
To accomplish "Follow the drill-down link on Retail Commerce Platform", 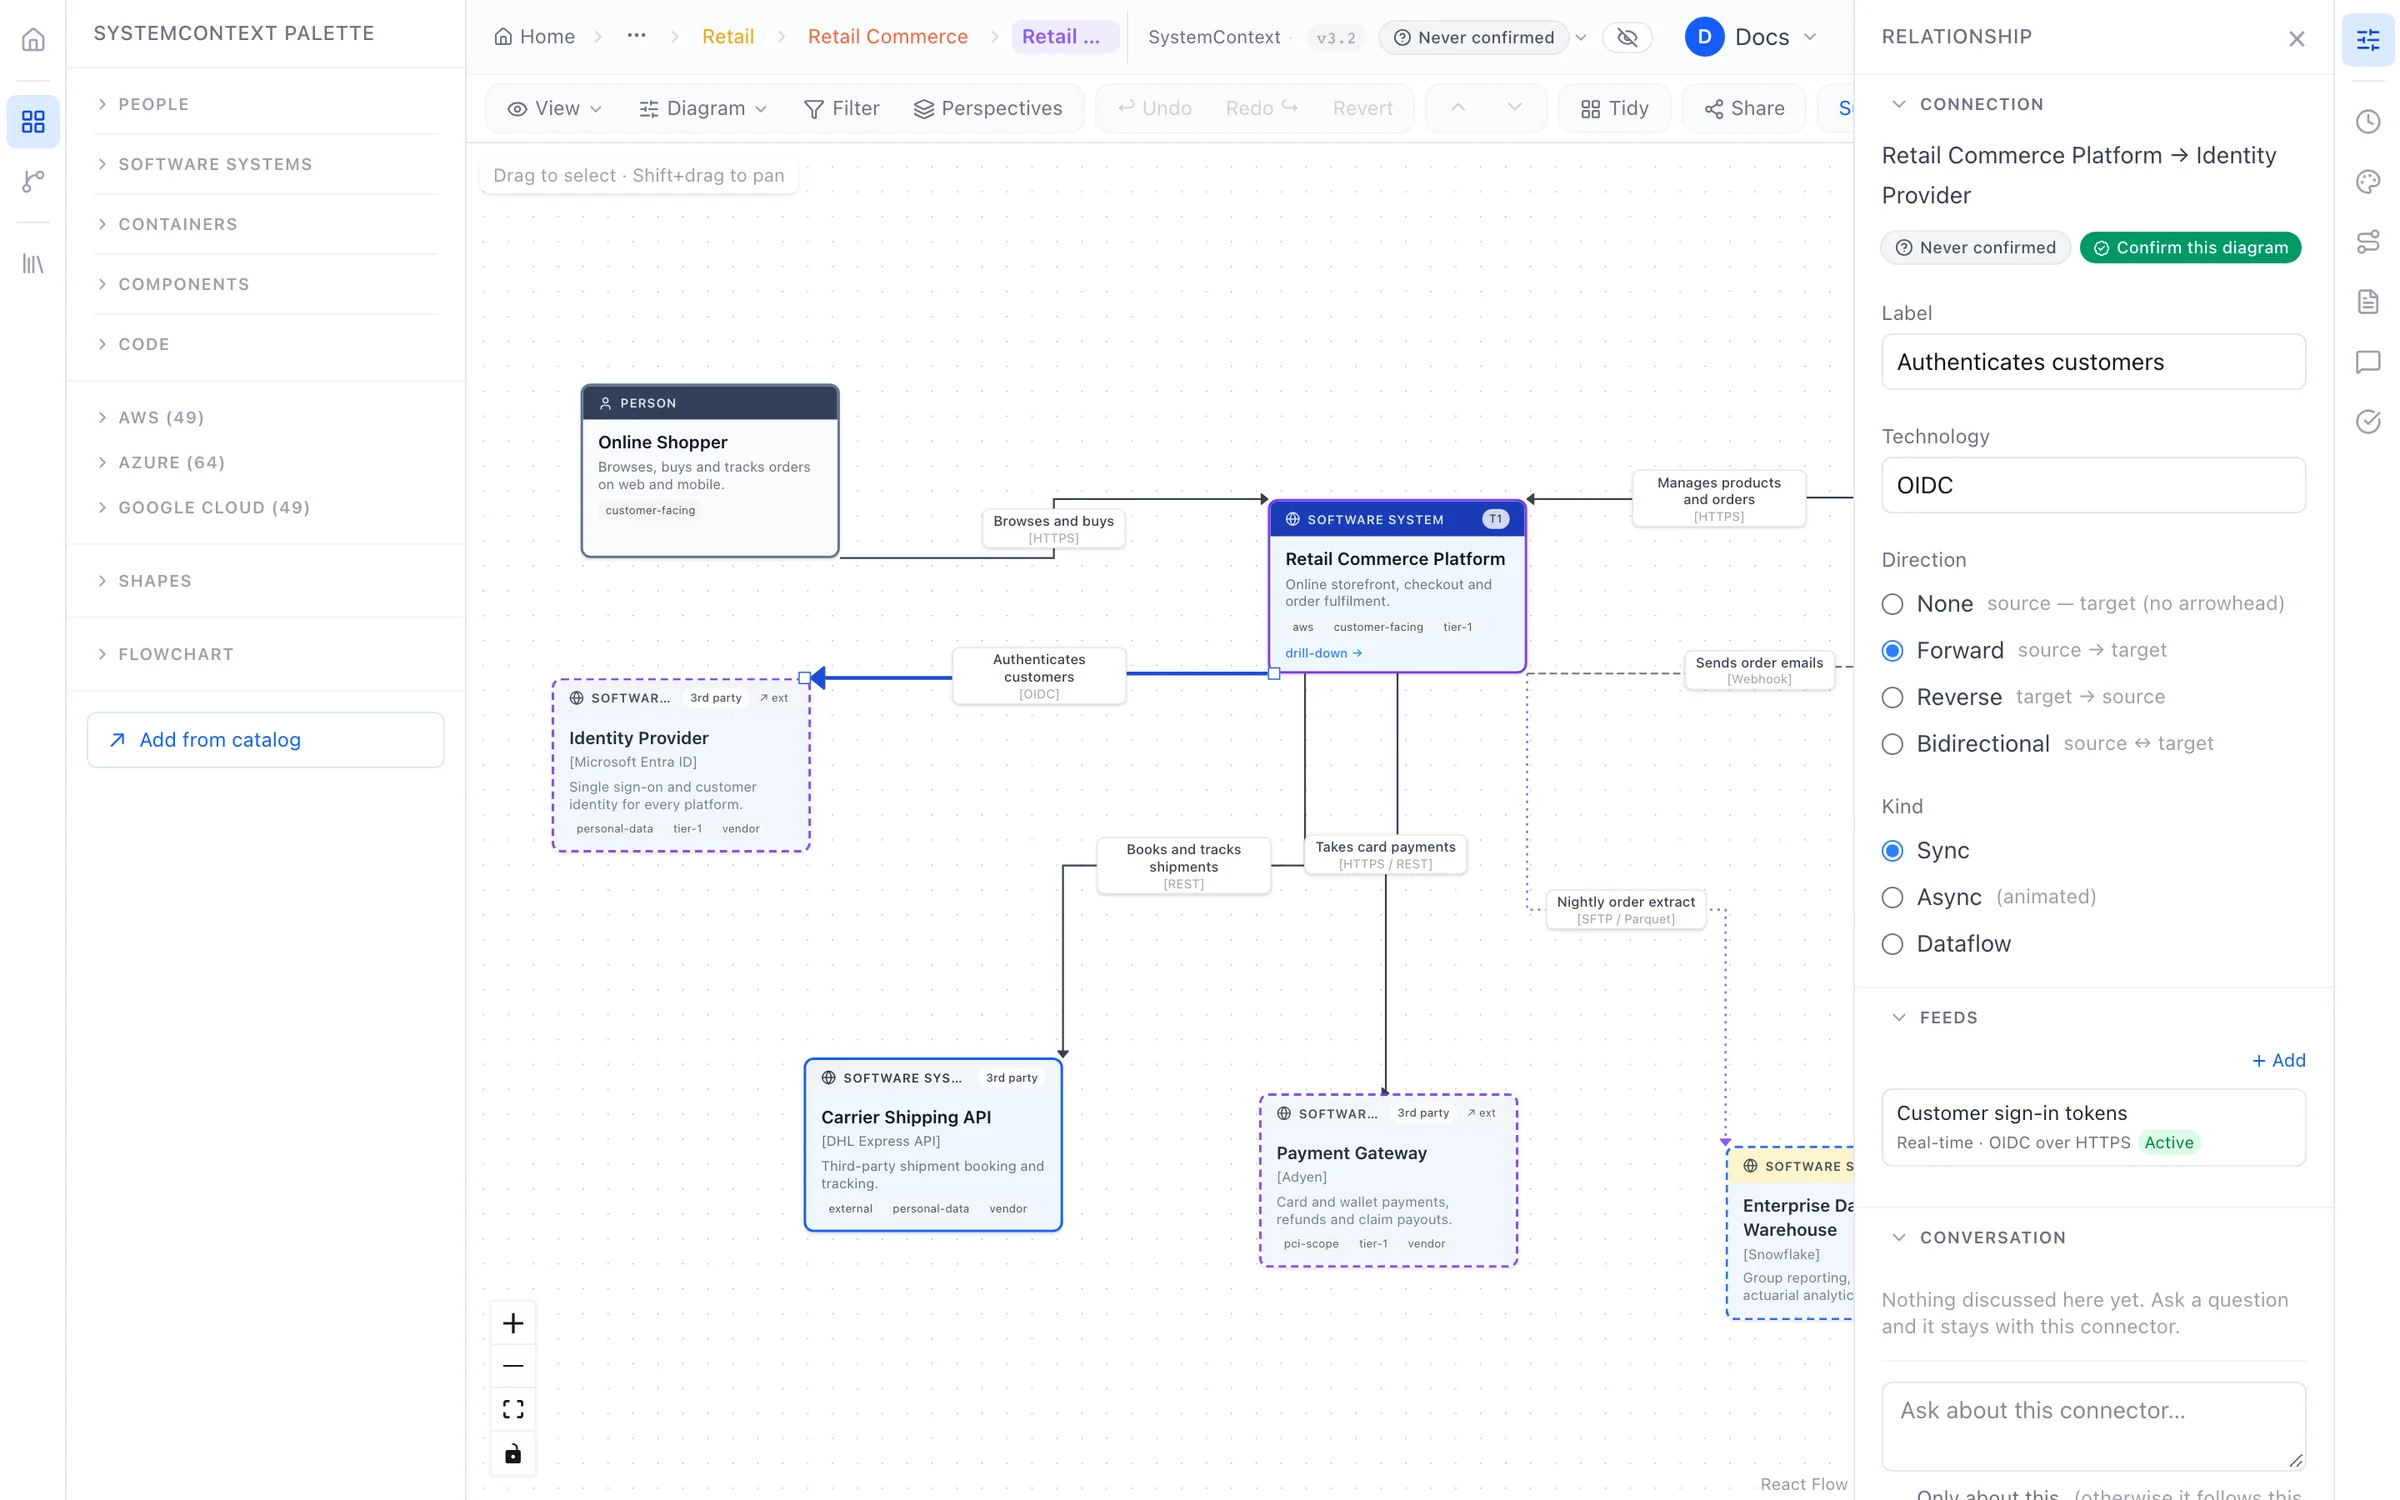I will point(1323,653).
